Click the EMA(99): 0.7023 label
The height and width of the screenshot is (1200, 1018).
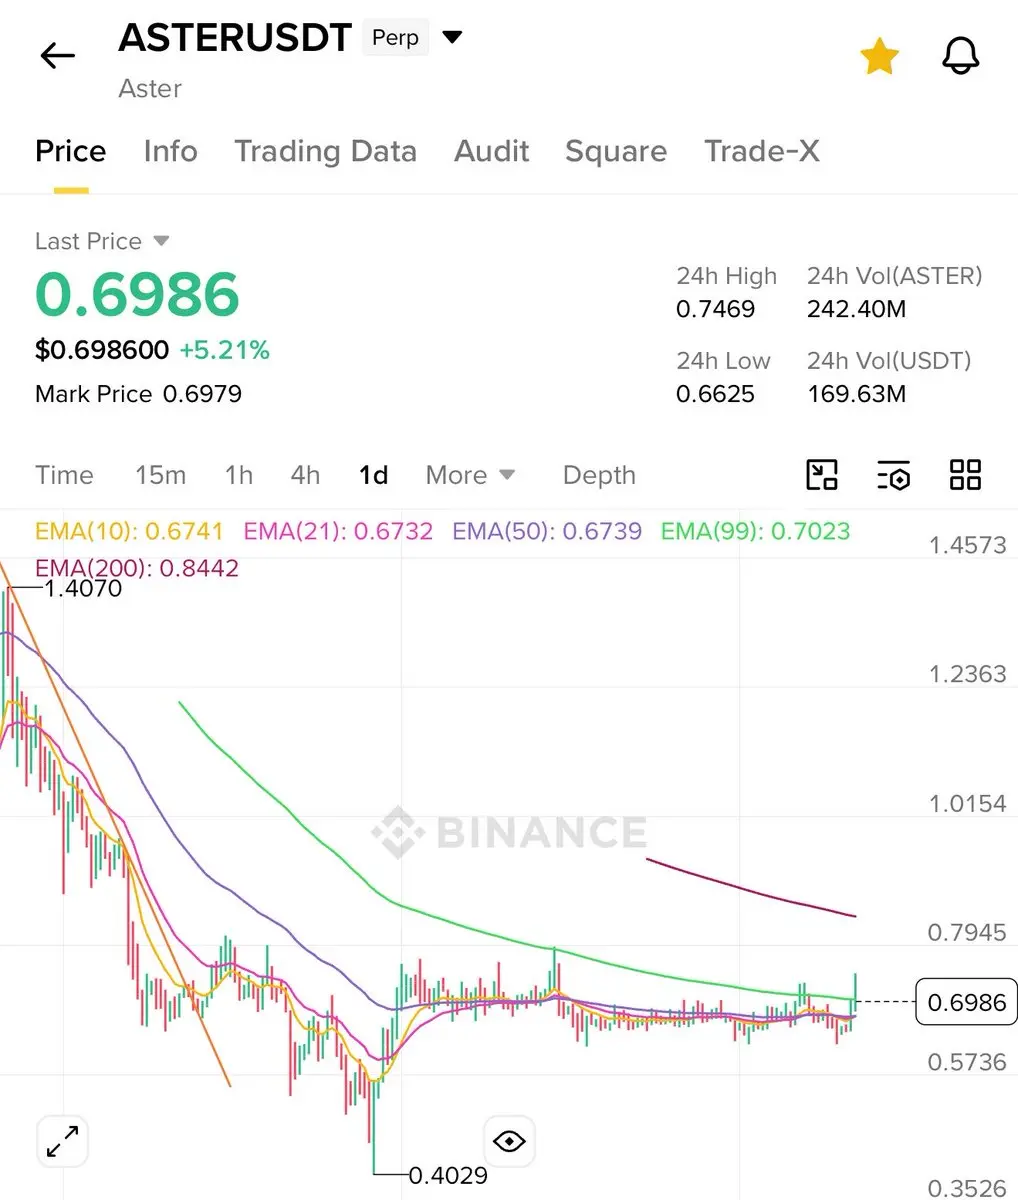755,531
